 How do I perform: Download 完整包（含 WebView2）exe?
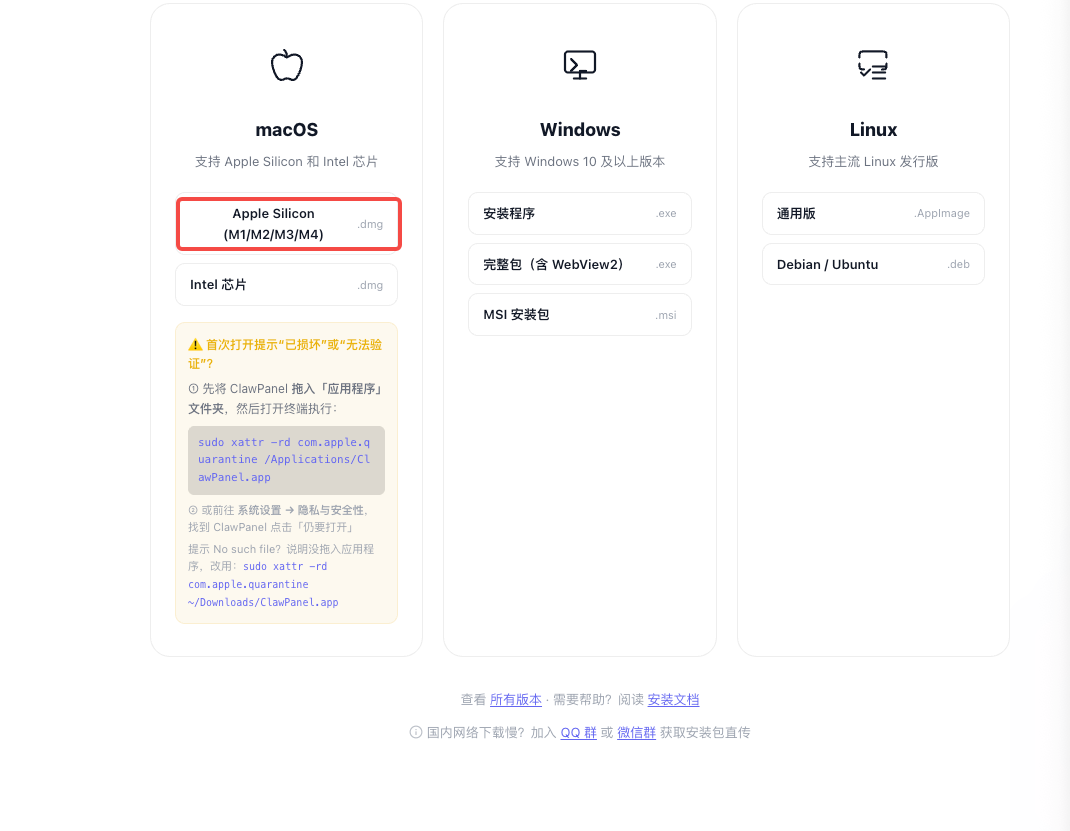(580, 264)
